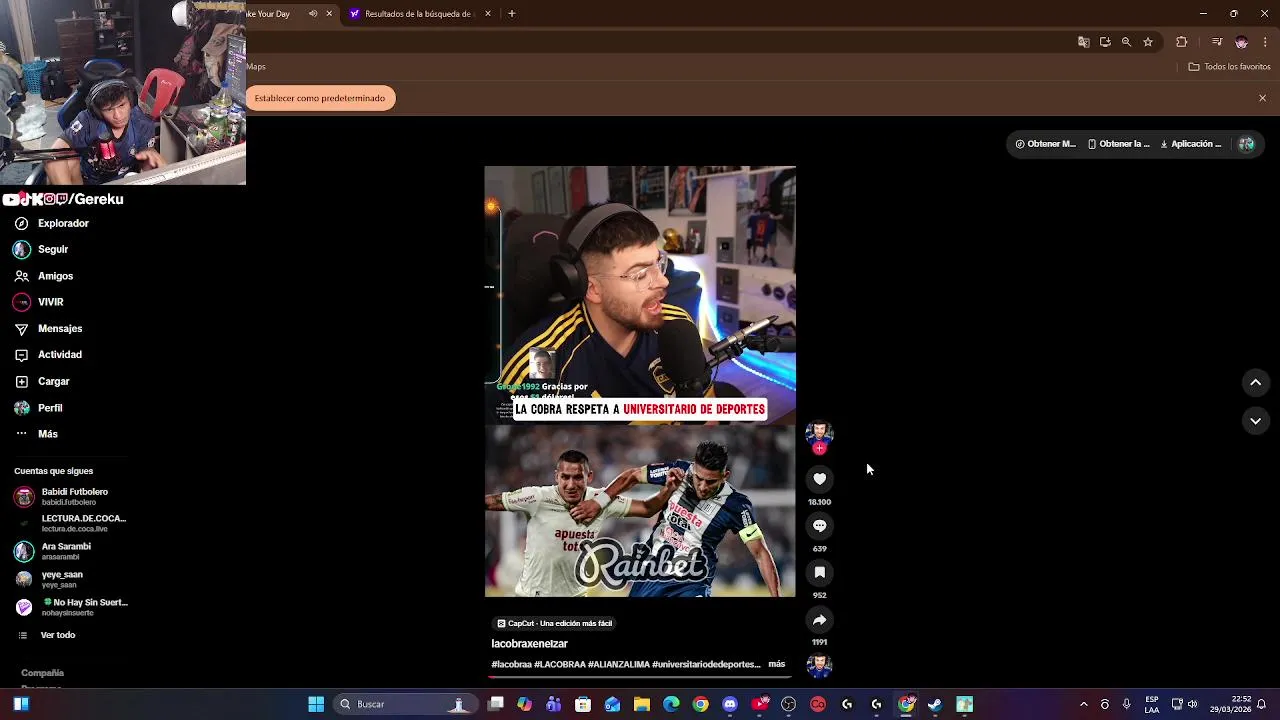Open the translate page icon in the address bar
Image resolution: width=1280 pixels, height=720 pixels.
point(1083,42)
